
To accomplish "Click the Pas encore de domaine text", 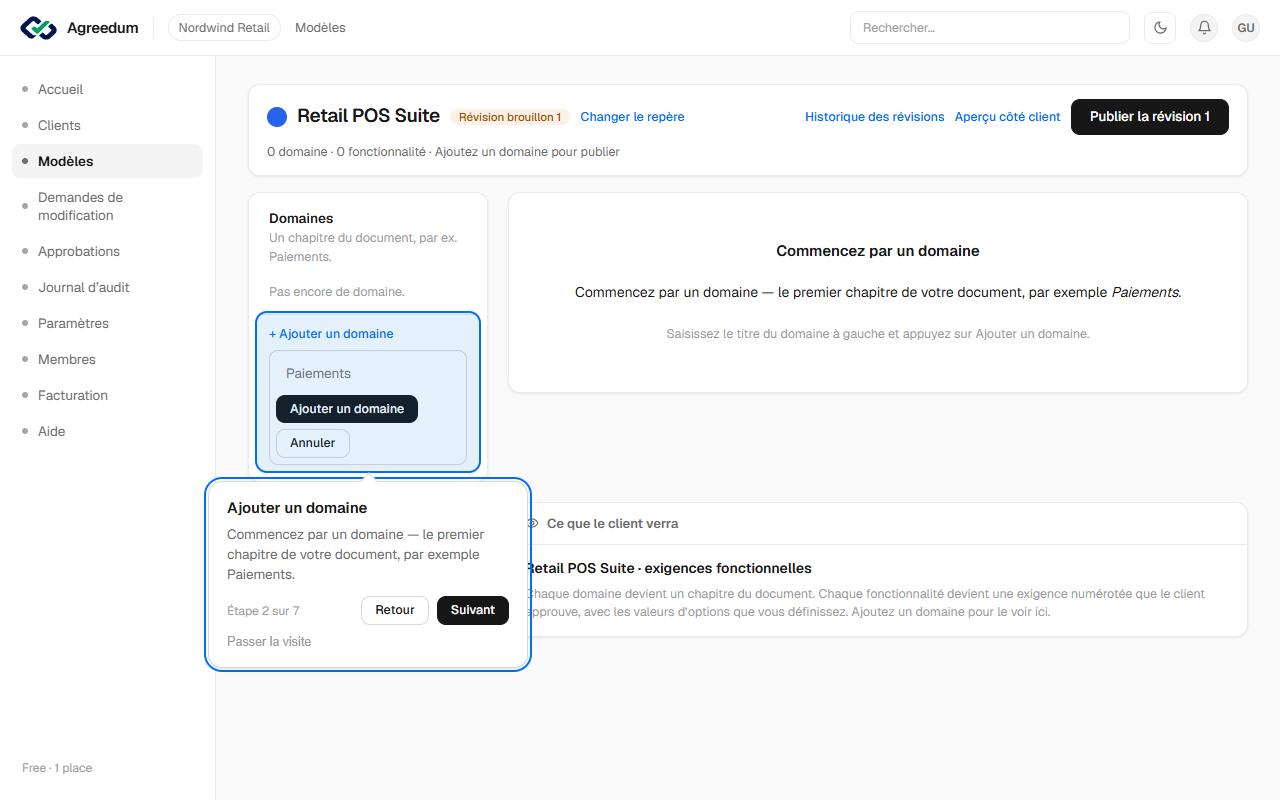I will click(x=337, y=292).
